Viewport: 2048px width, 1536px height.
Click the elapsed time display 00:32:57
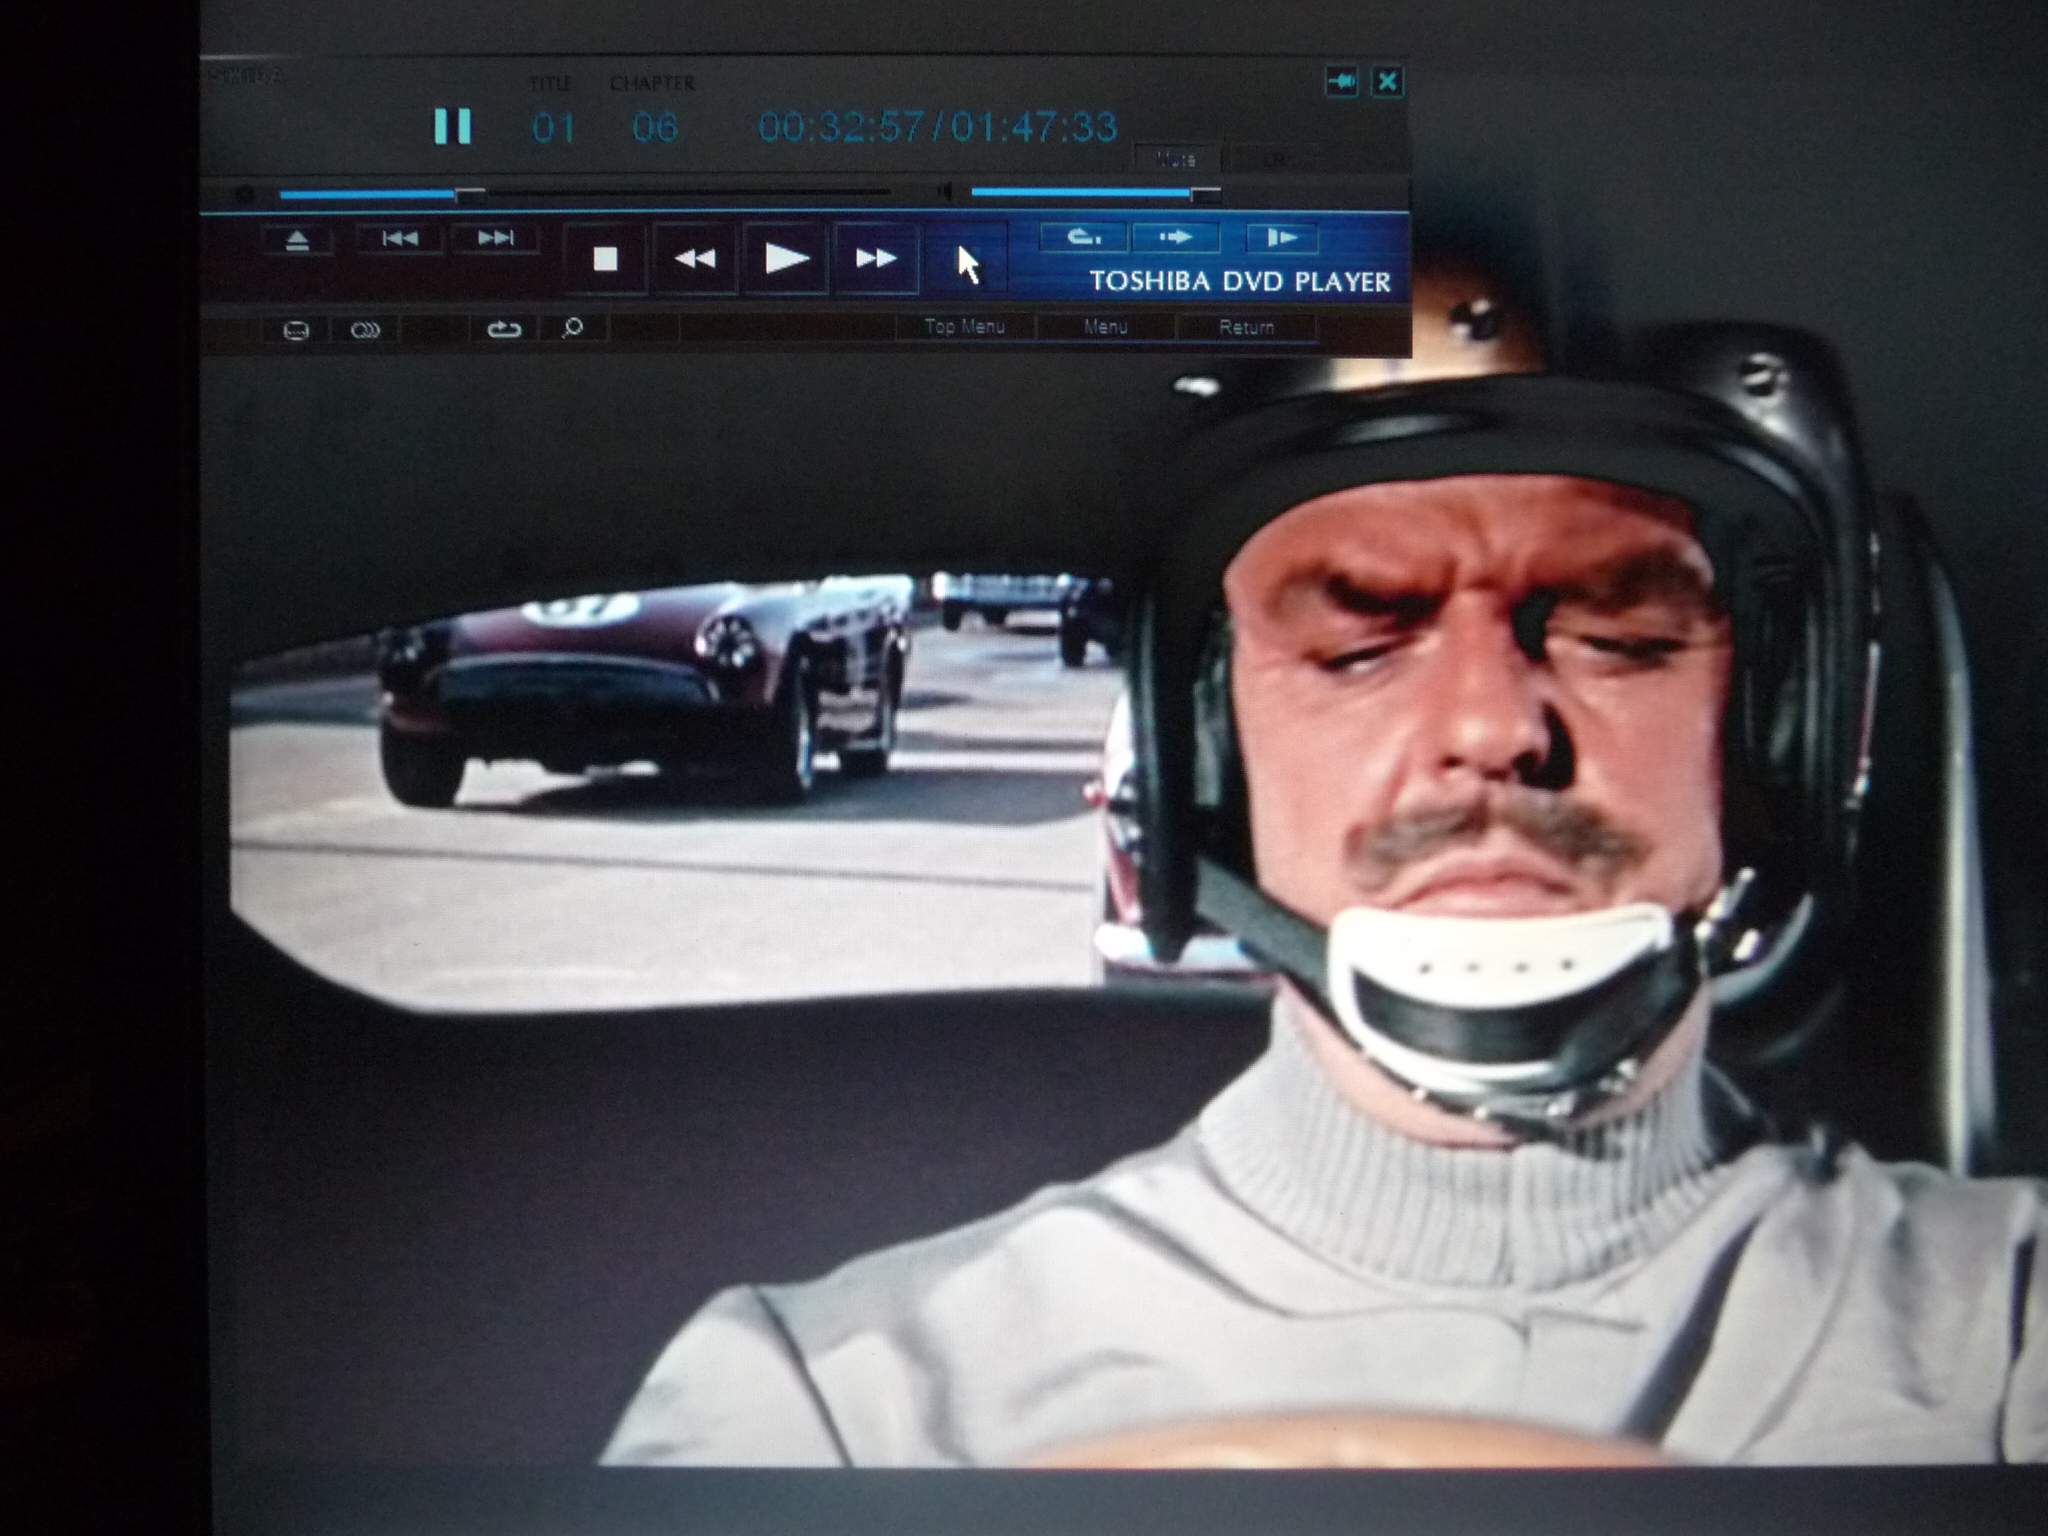tap(844, 127)
